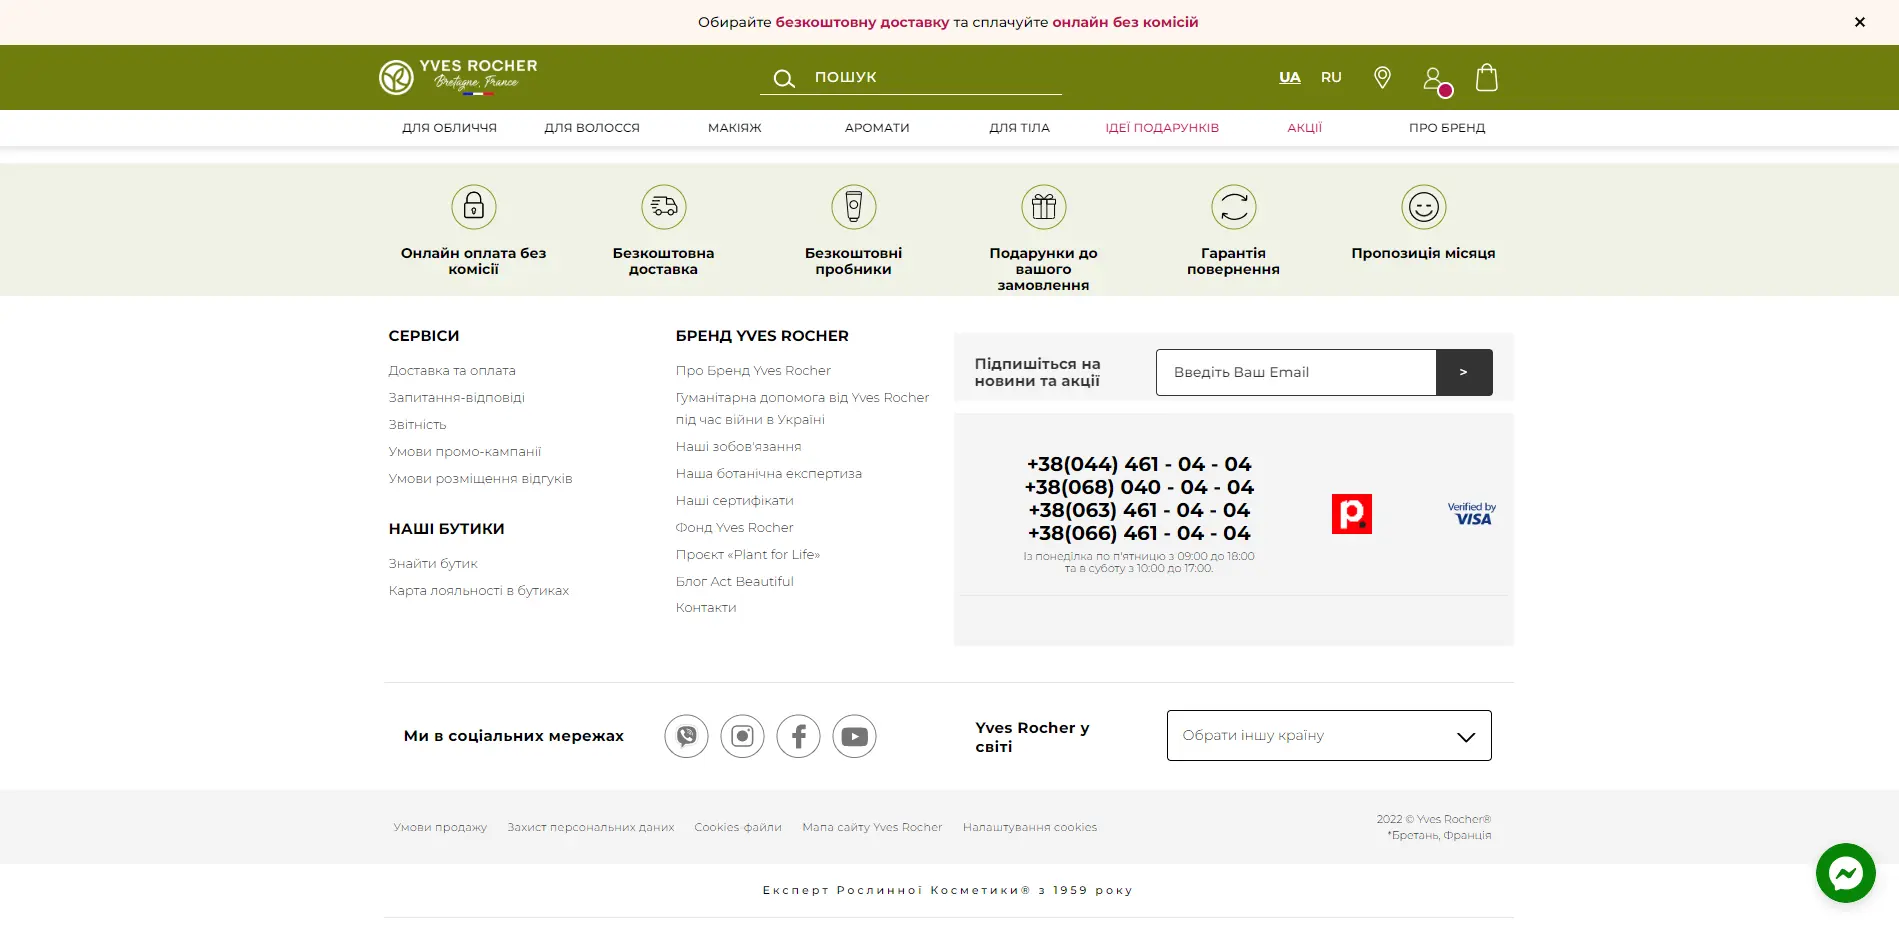Image resolution: width=1899 pixels, height=927 pixels.
Task: Open 'Cookies файли' footer link
Action: tap(738, 828)
